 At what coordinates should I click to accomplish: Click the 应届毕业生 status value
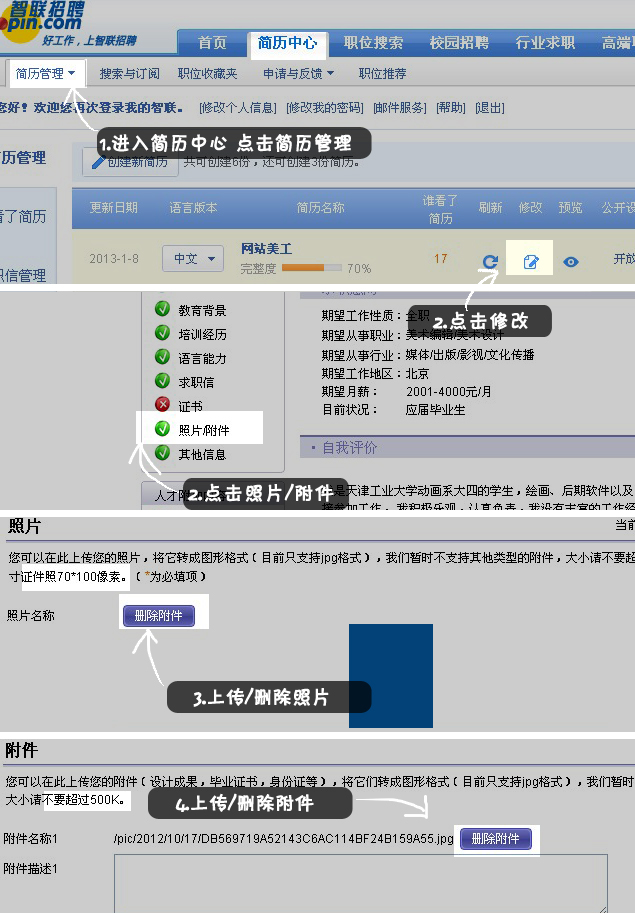[x=435, y=409]
